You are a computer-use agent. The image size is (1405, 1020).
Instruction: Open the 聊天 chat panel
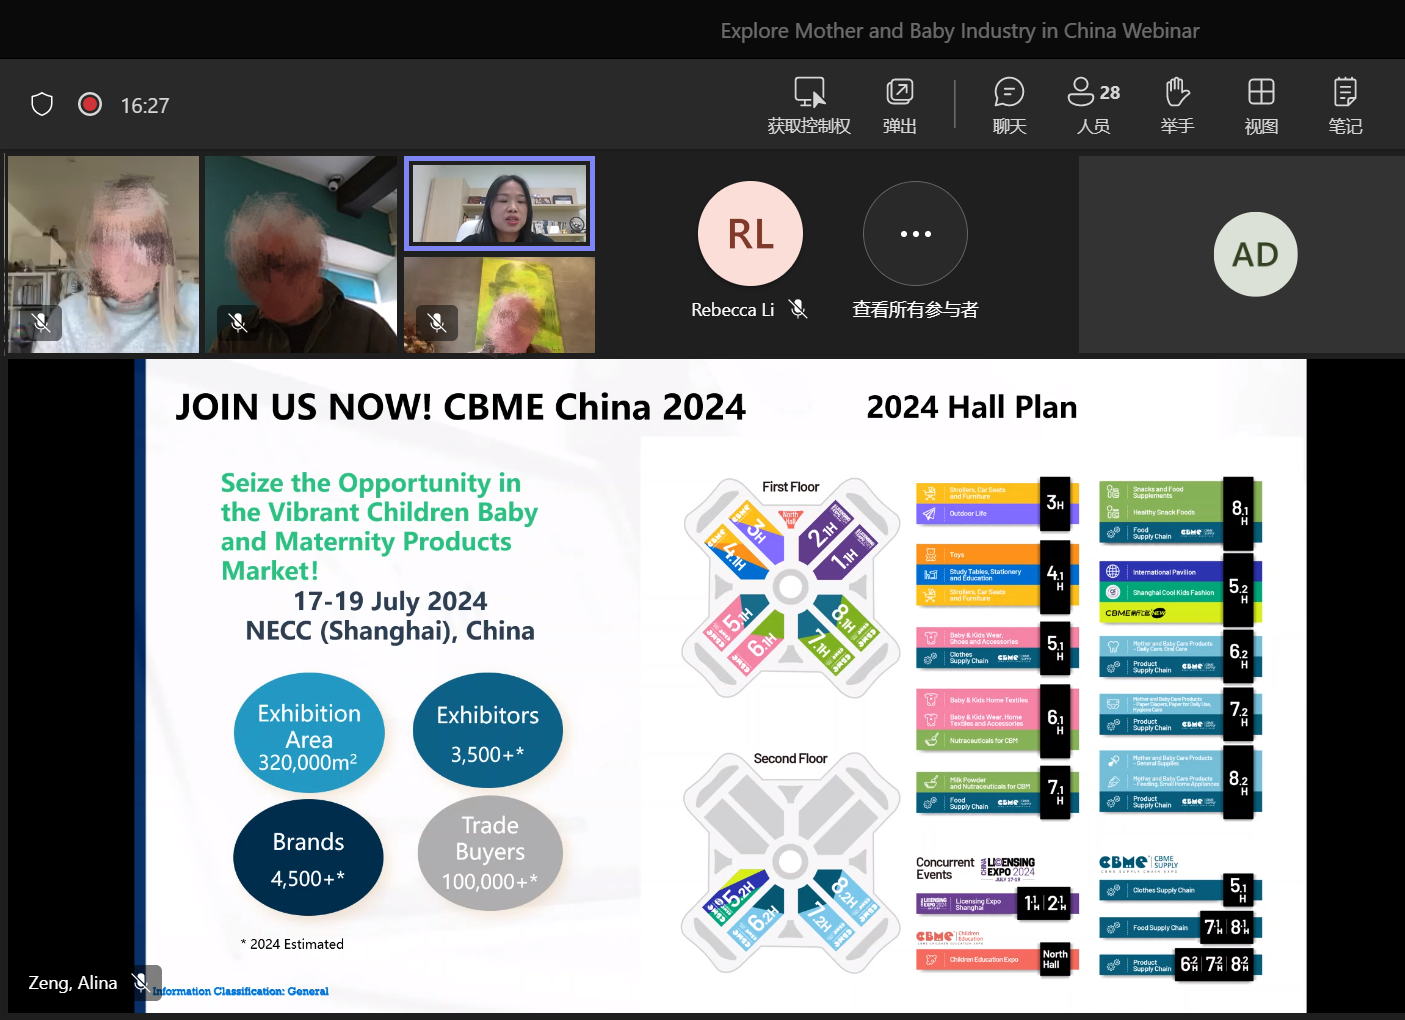tap(1009, 105)
